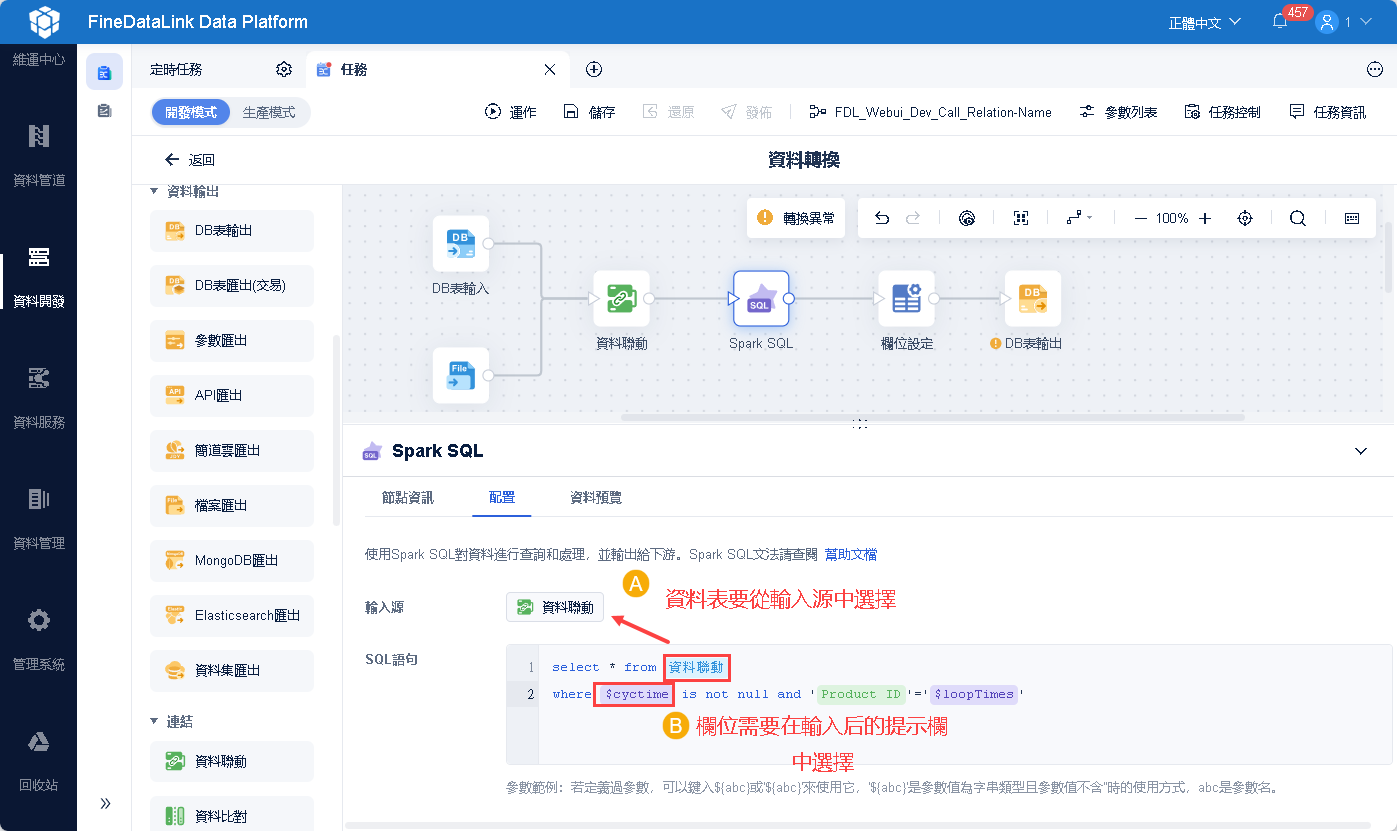
Task: Select API匯出 operator
Action: [231, 396]
